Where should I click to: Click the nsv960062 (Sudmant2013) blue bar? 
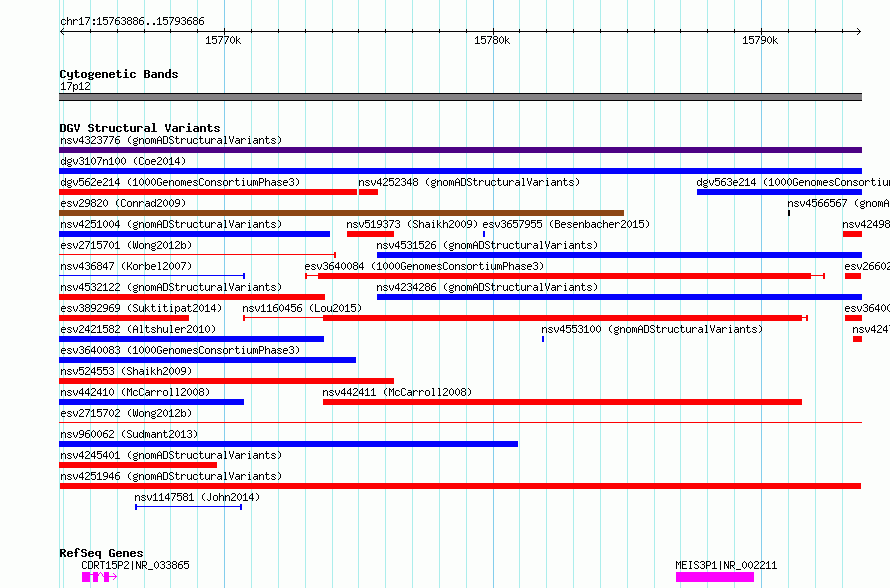point(288,444)
